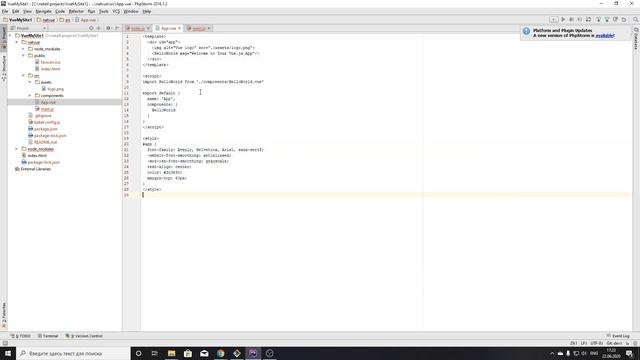Open the Tools menu

[104, 11]
